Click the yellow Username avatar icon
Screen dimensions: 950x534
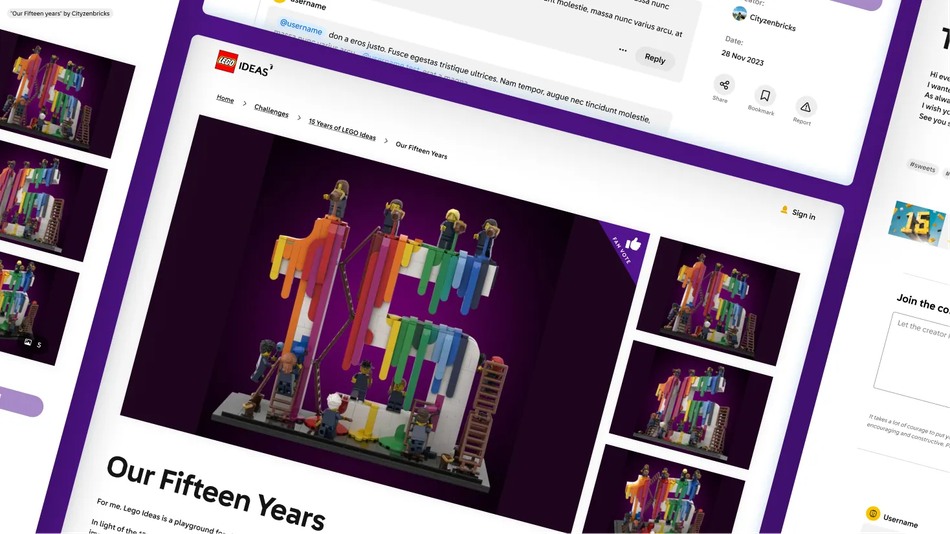point(872,514)
